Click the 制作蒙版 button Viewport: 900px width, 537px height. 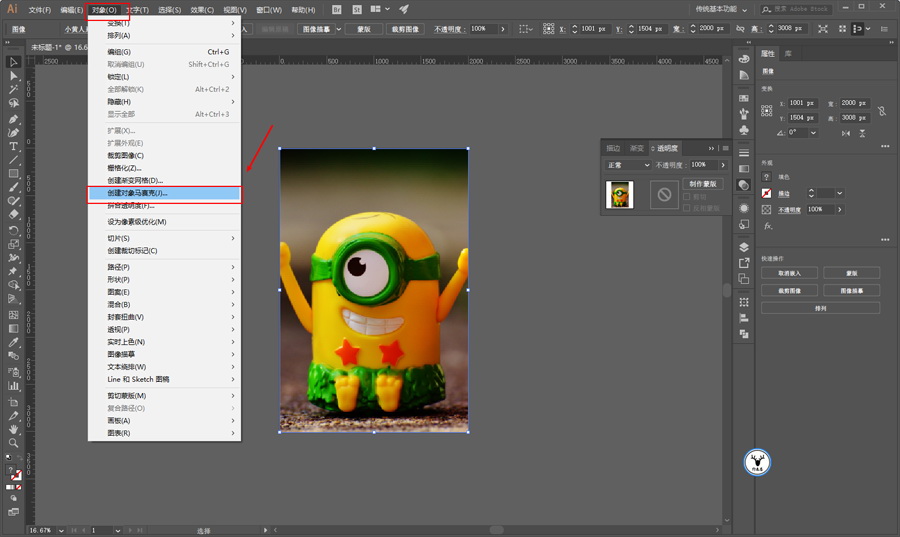704,184
